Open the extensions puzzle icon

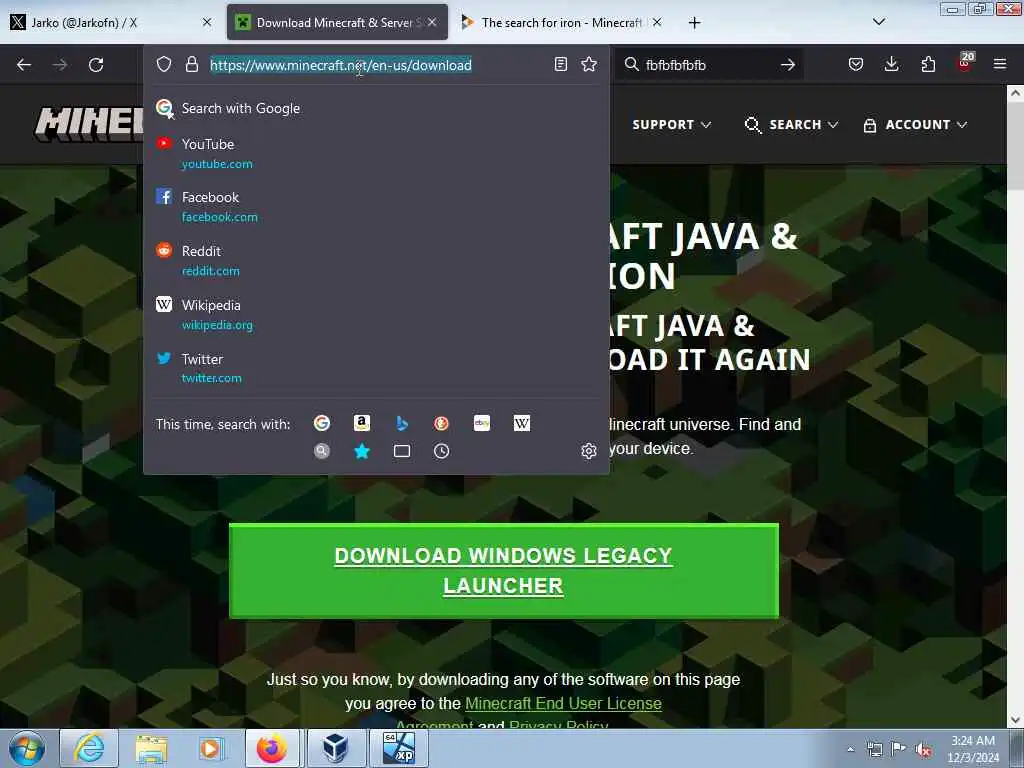click(x=928, y=64)
